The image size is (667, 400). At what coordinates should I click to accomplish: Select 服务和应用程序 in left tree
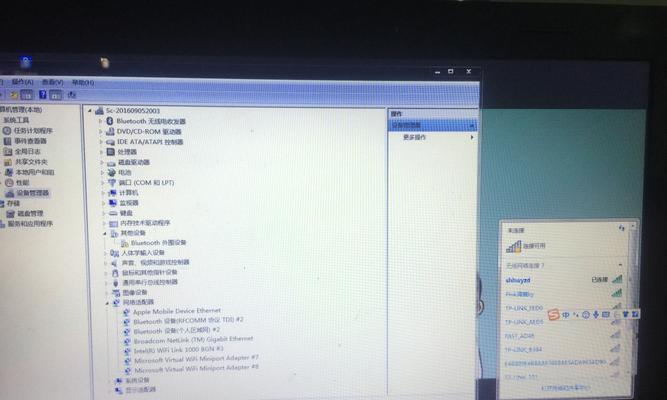(30, 224)
